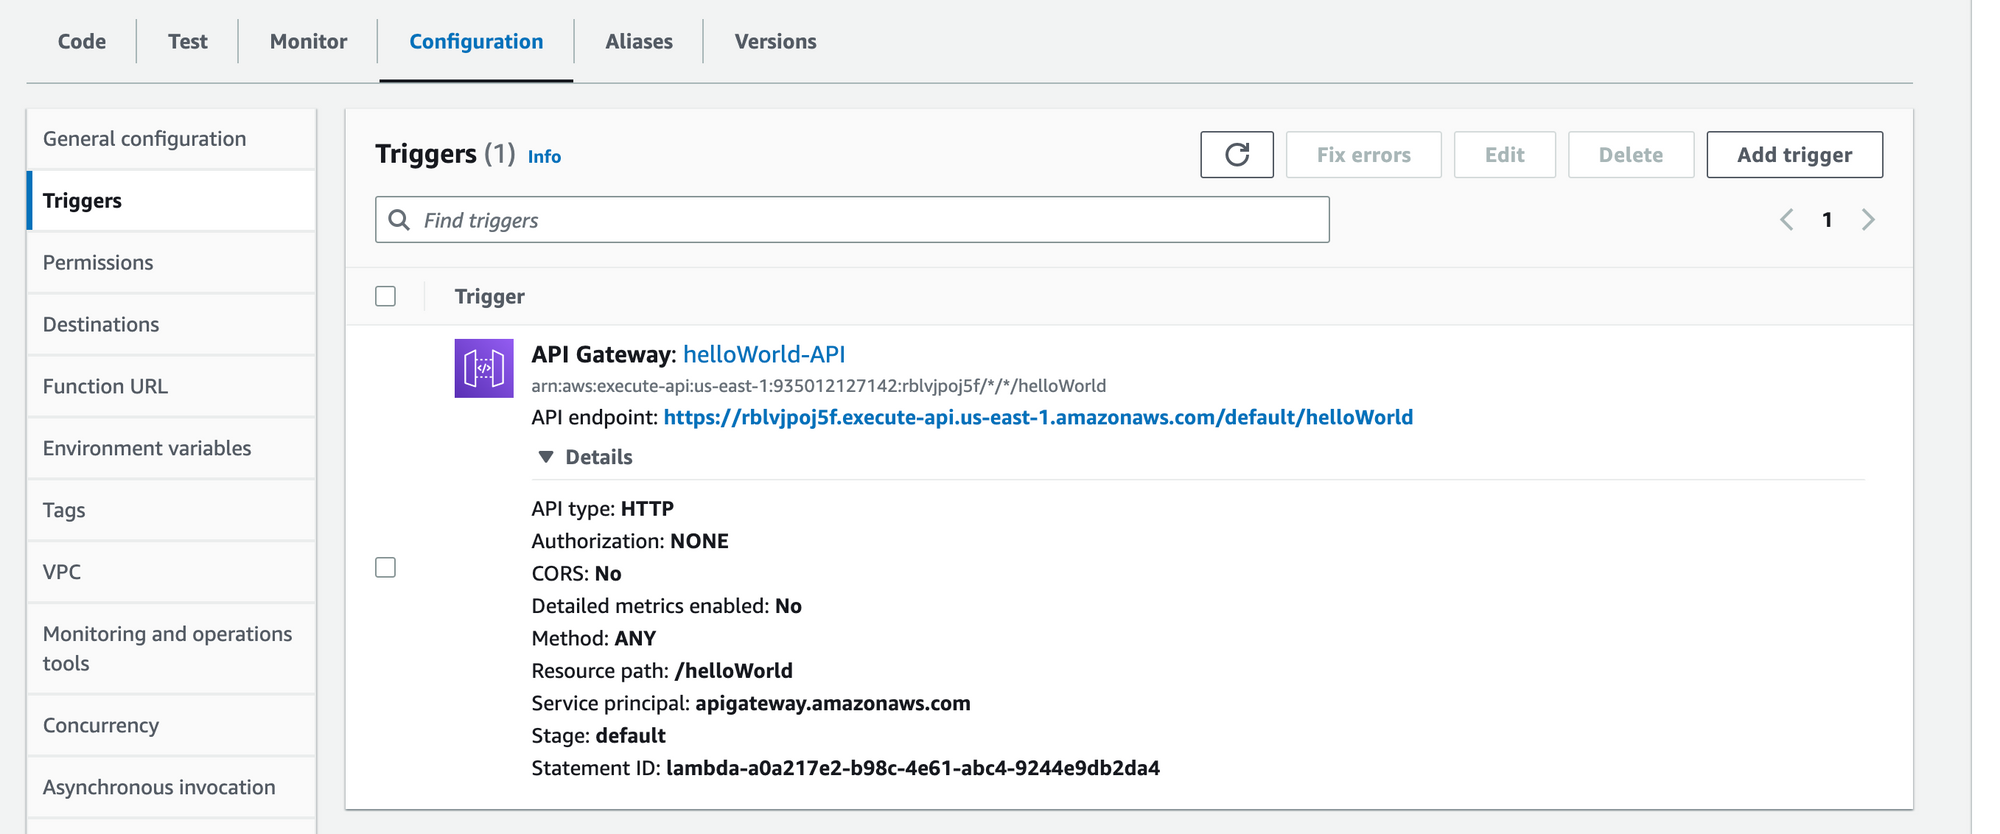The width and height of the screenshot is (2000, 834).
Task: Click the Delete button
Action: click(x=1630, y=155)
